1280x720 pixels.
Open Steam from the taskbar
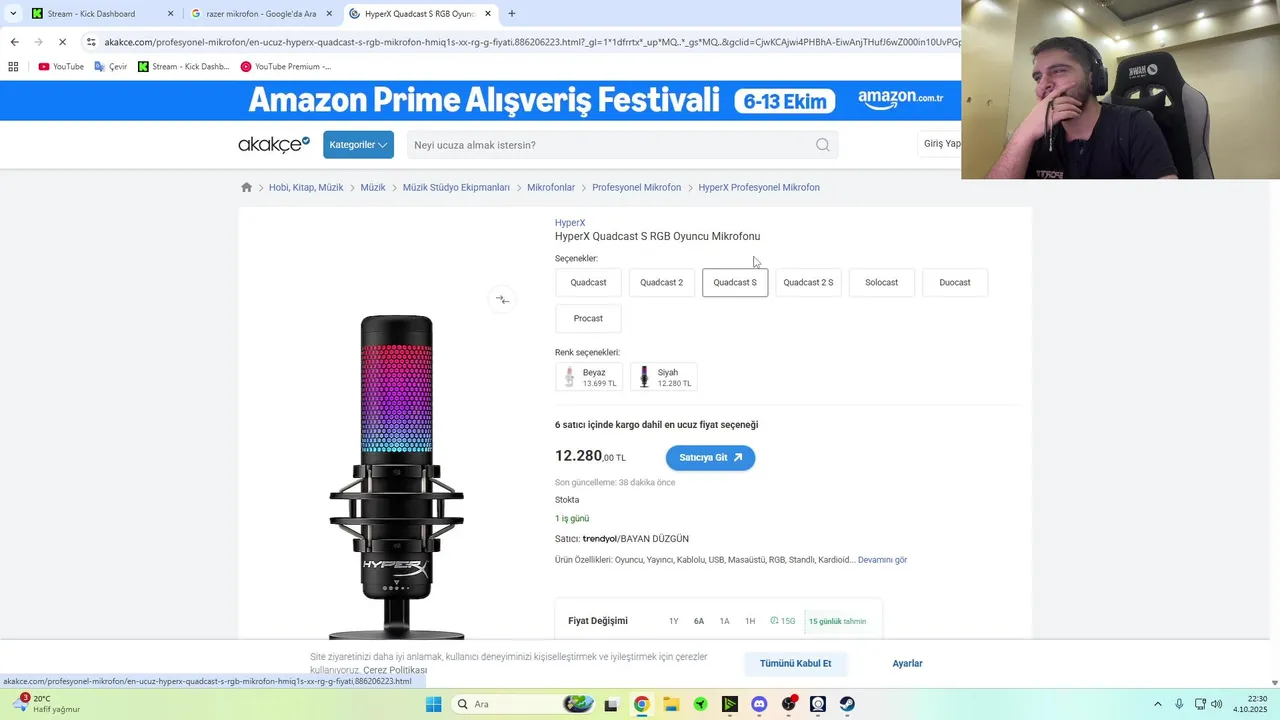(x=847, y=704)
